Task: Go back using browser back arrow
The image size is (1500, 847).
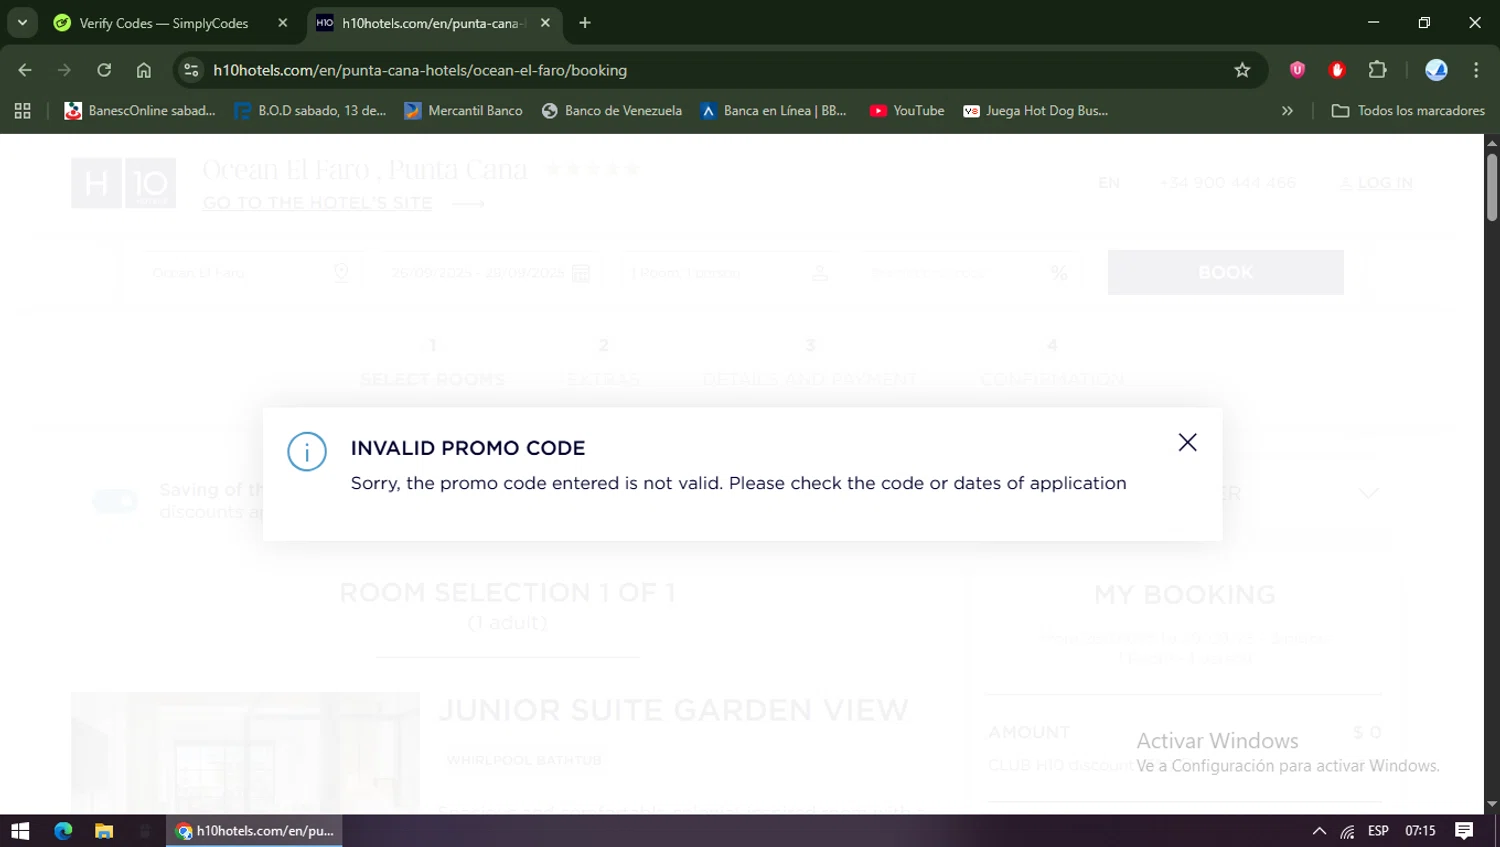Action: 25,70
